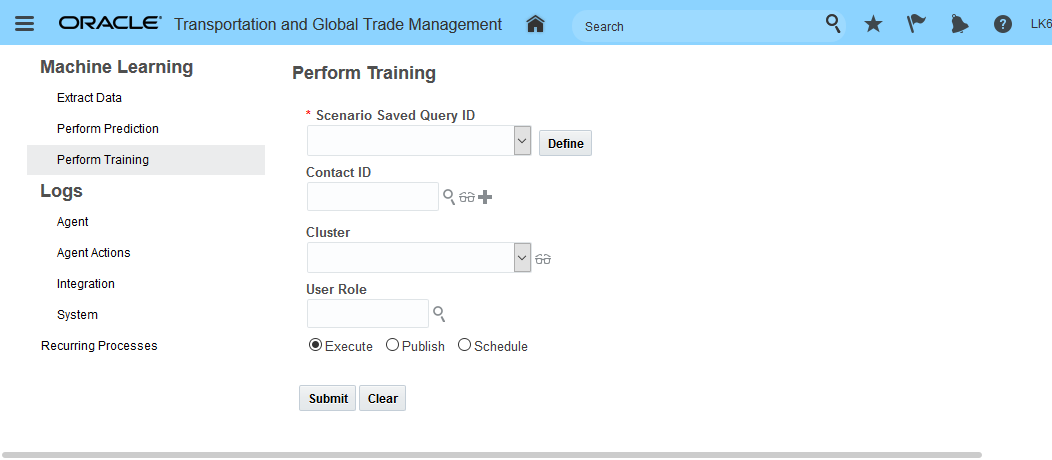Select the Publish radio button
Screen dimensions: 1052x460
pyautogui.click(x=392, y=345)
